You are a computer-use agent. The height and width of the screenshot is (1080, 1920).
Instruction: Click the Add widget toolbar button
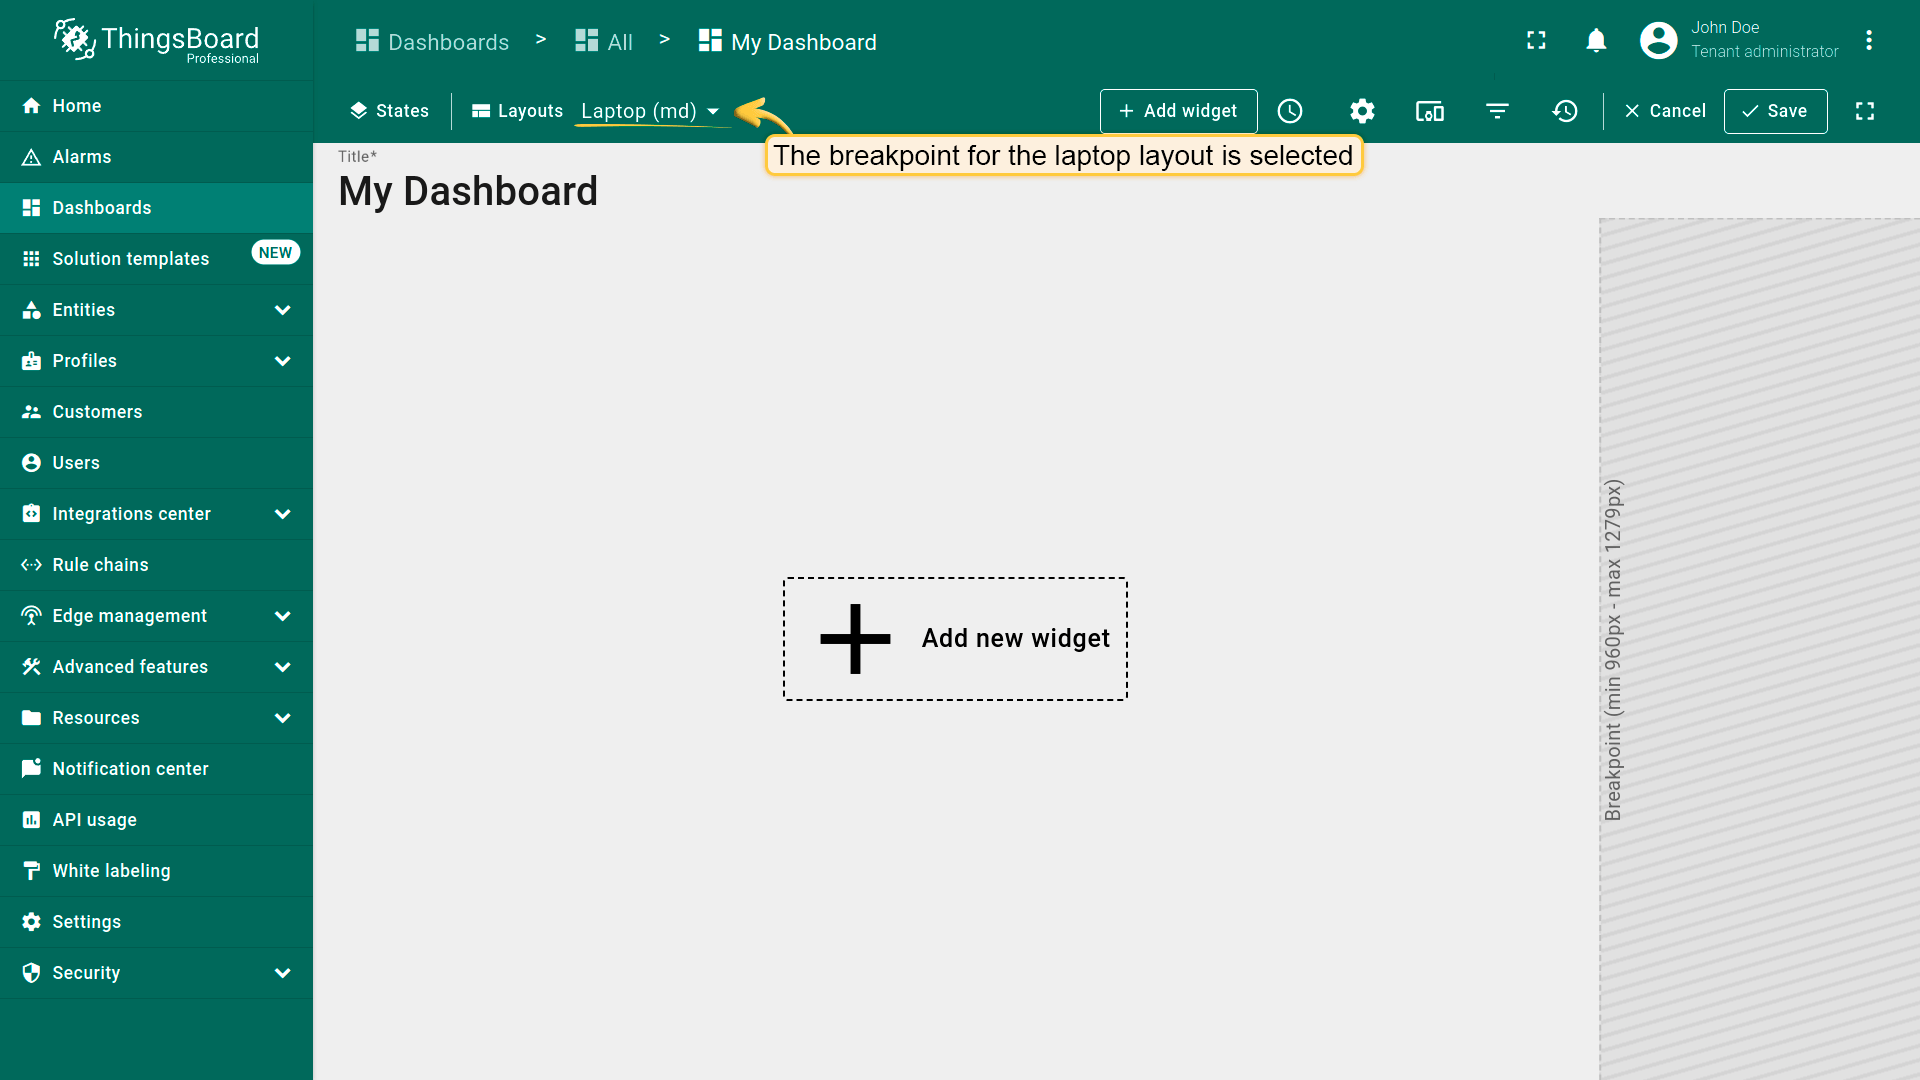pos(1178,111)
